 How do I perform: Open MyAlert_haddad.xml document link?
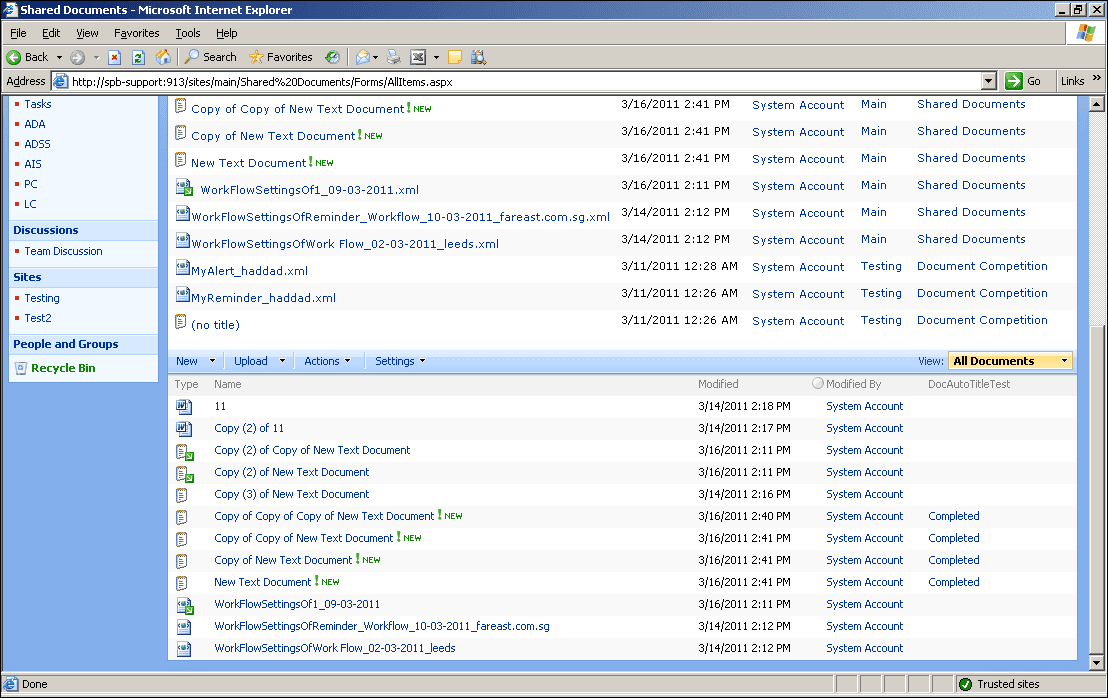[249, 271]
